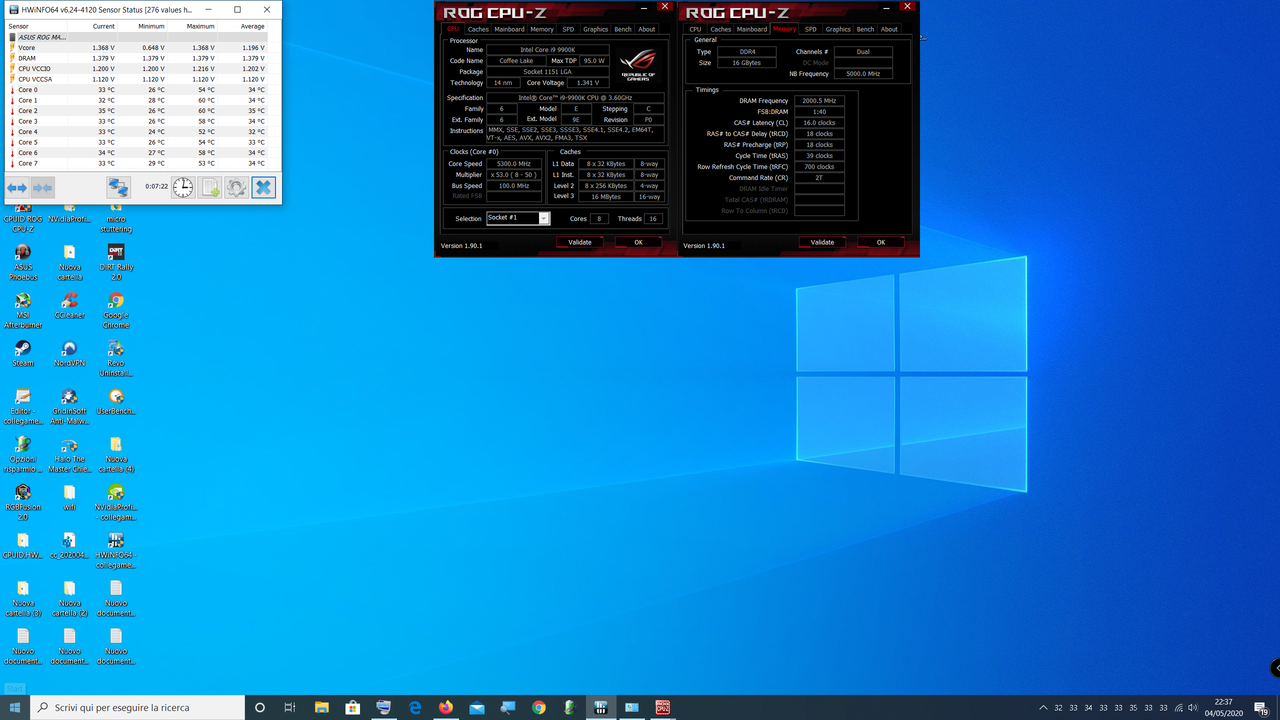Click the remote sensor monitoring icon in HWiNFO
This screenshot has height=720, width=1280.
pos(119,188)
